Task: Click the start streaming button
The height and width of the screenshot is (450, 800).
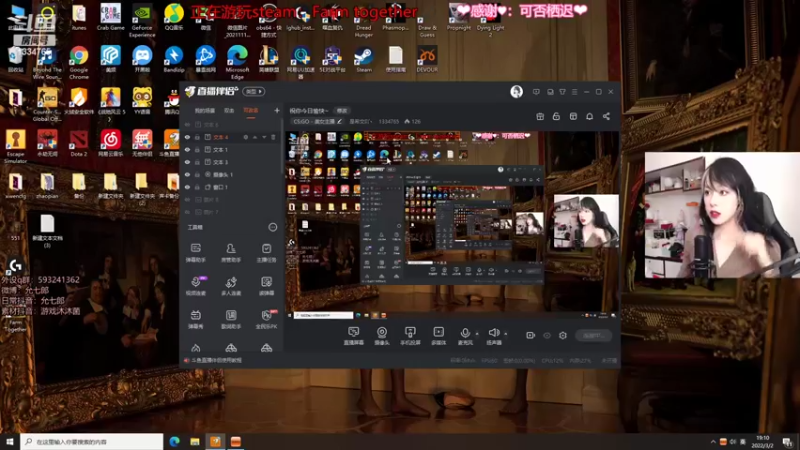Action: coord(594,335)
